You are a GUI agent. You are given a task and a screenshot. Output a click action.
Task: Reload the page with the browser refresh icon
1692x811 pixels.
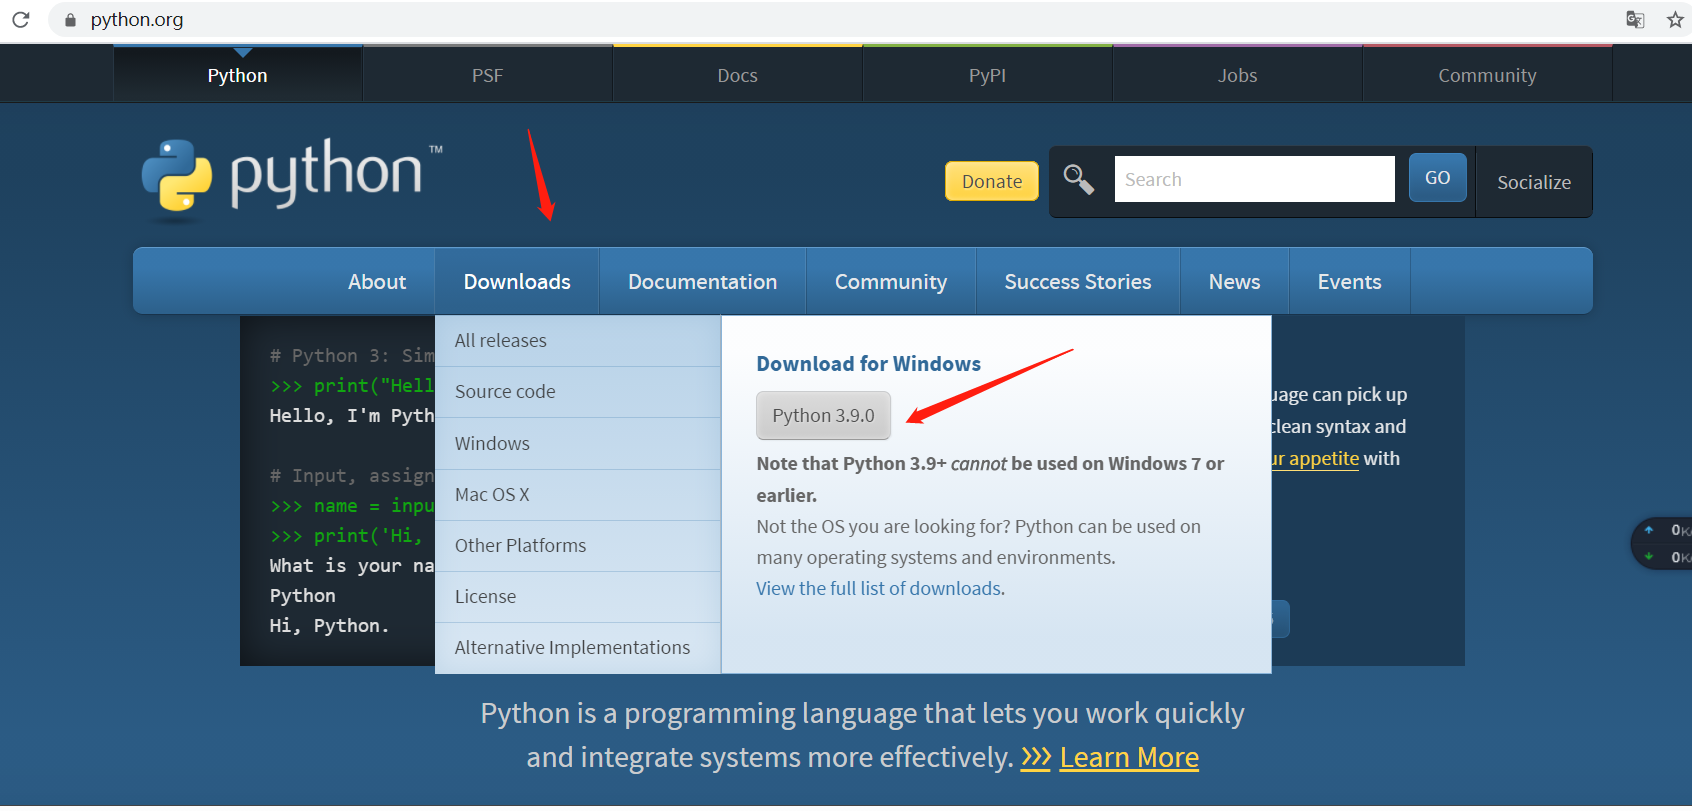pyautogui.click(x=21, y=20)
